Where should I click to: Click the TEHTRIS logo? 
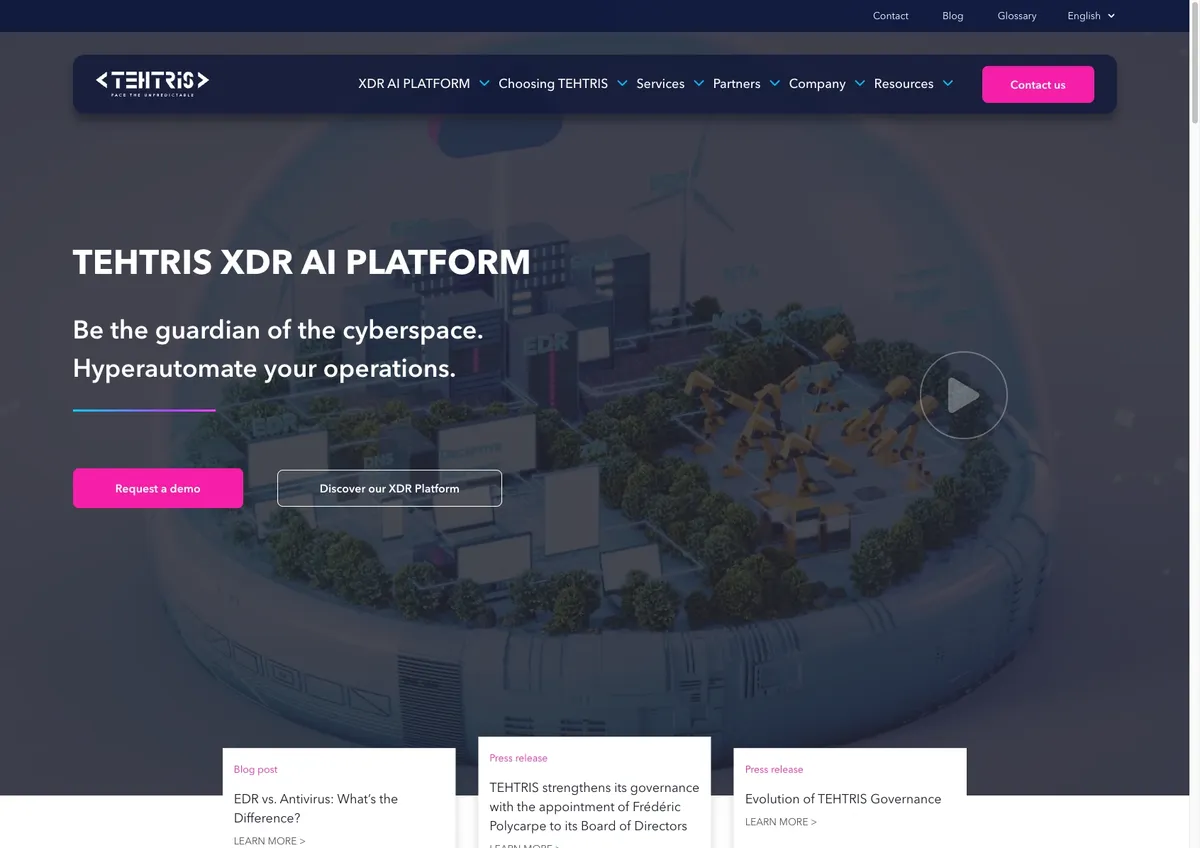point(152,83)
